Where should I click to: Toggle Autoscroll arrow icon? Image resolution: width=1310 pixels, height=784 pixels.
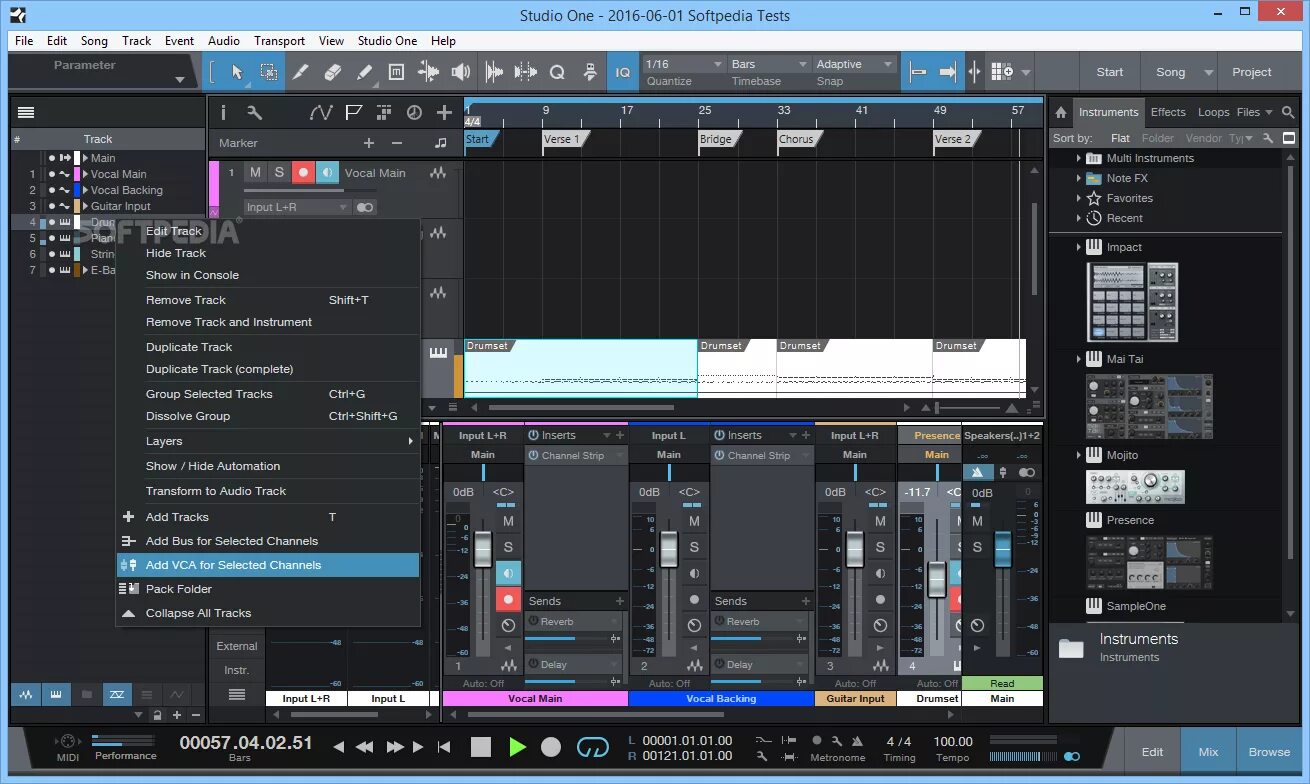[948, 72]
